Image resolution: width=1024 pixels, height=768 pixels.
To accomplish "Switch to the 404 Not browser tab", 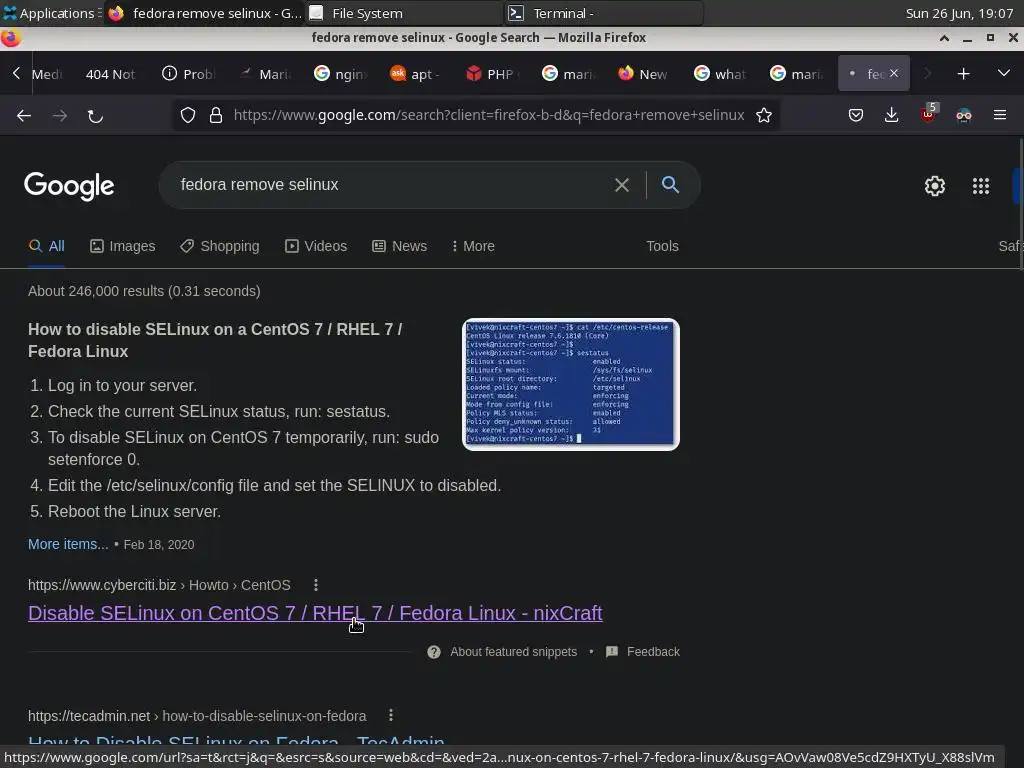I will (x=110, y=74).
